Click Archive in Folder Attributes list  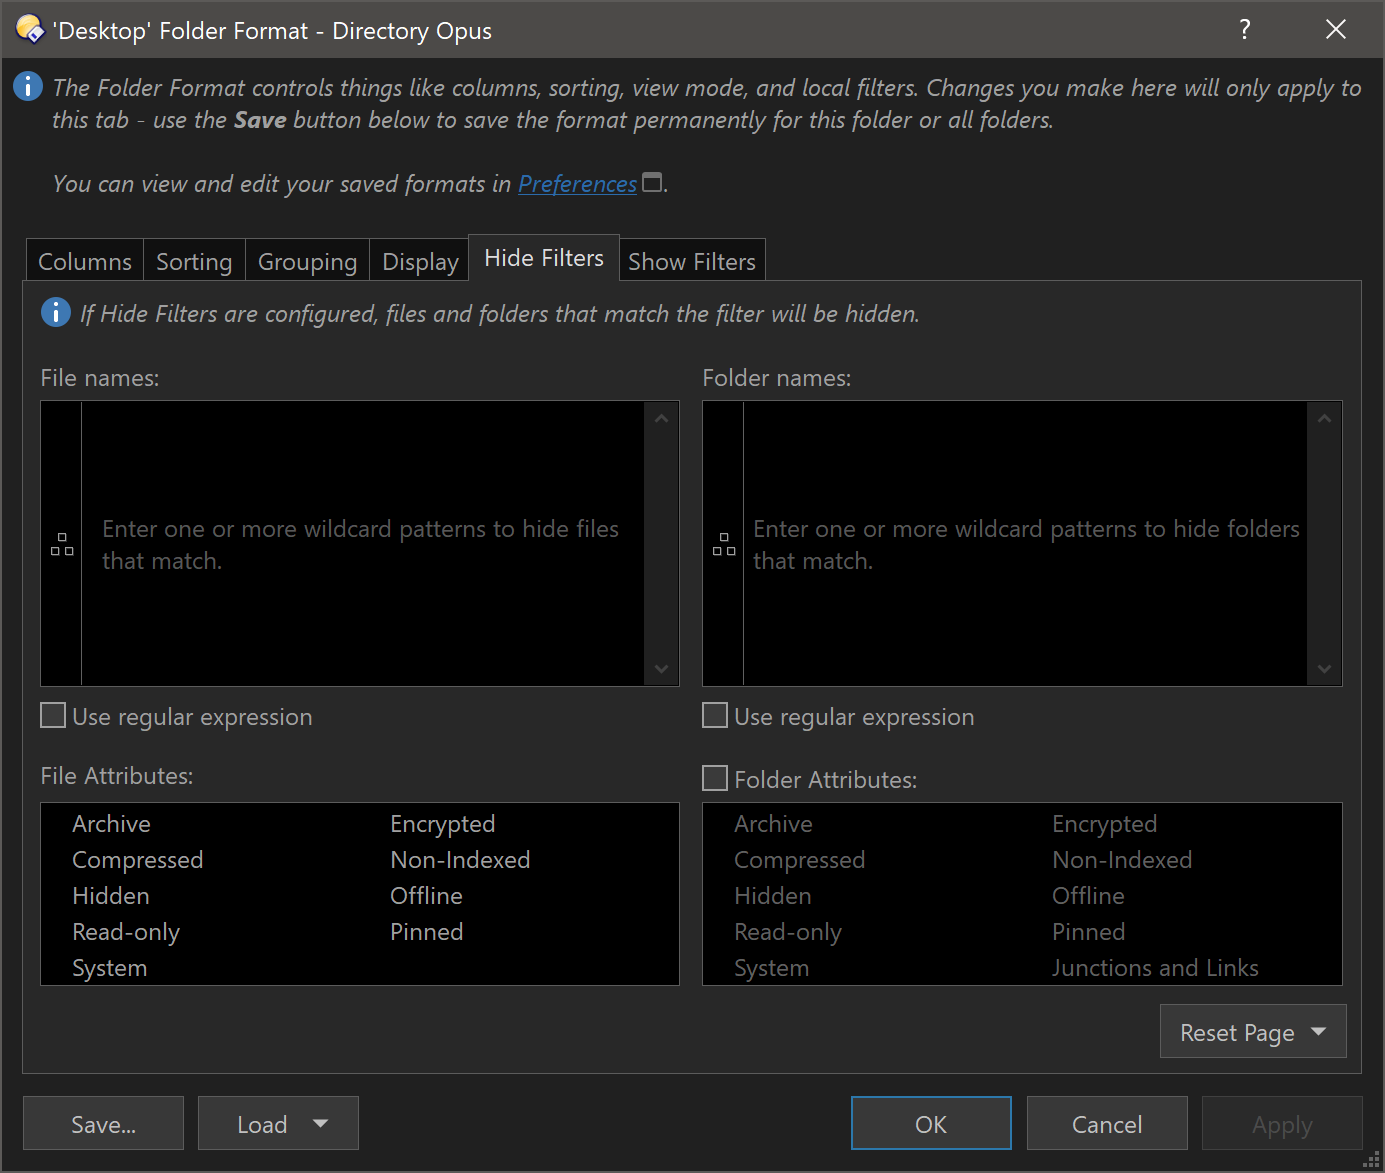[x=773, y=824]
